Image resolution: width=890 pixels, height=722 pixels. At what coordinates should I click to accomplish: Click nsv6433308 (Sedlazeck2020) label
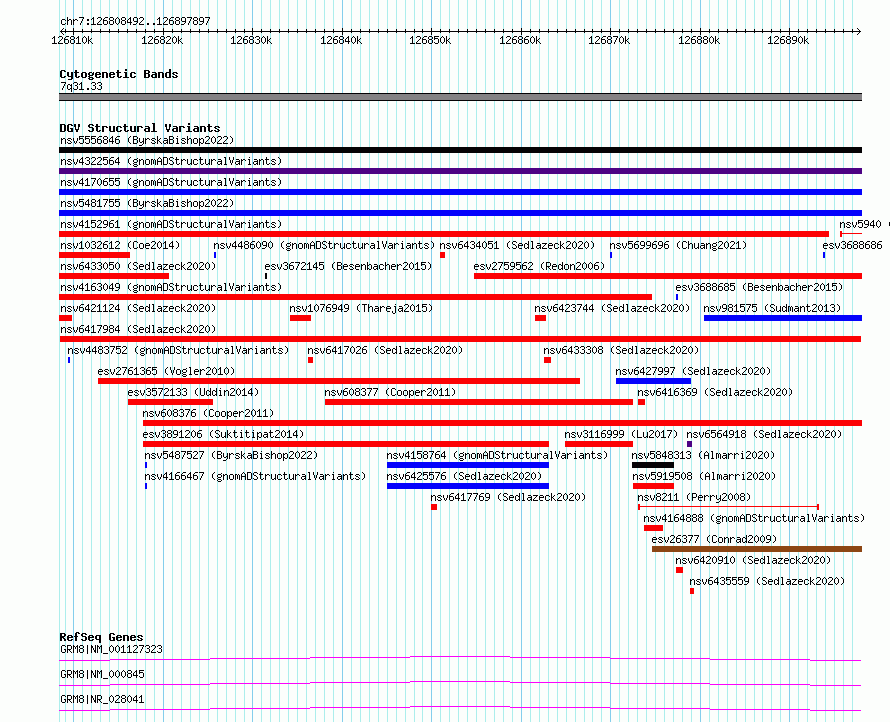click(621, 350)
